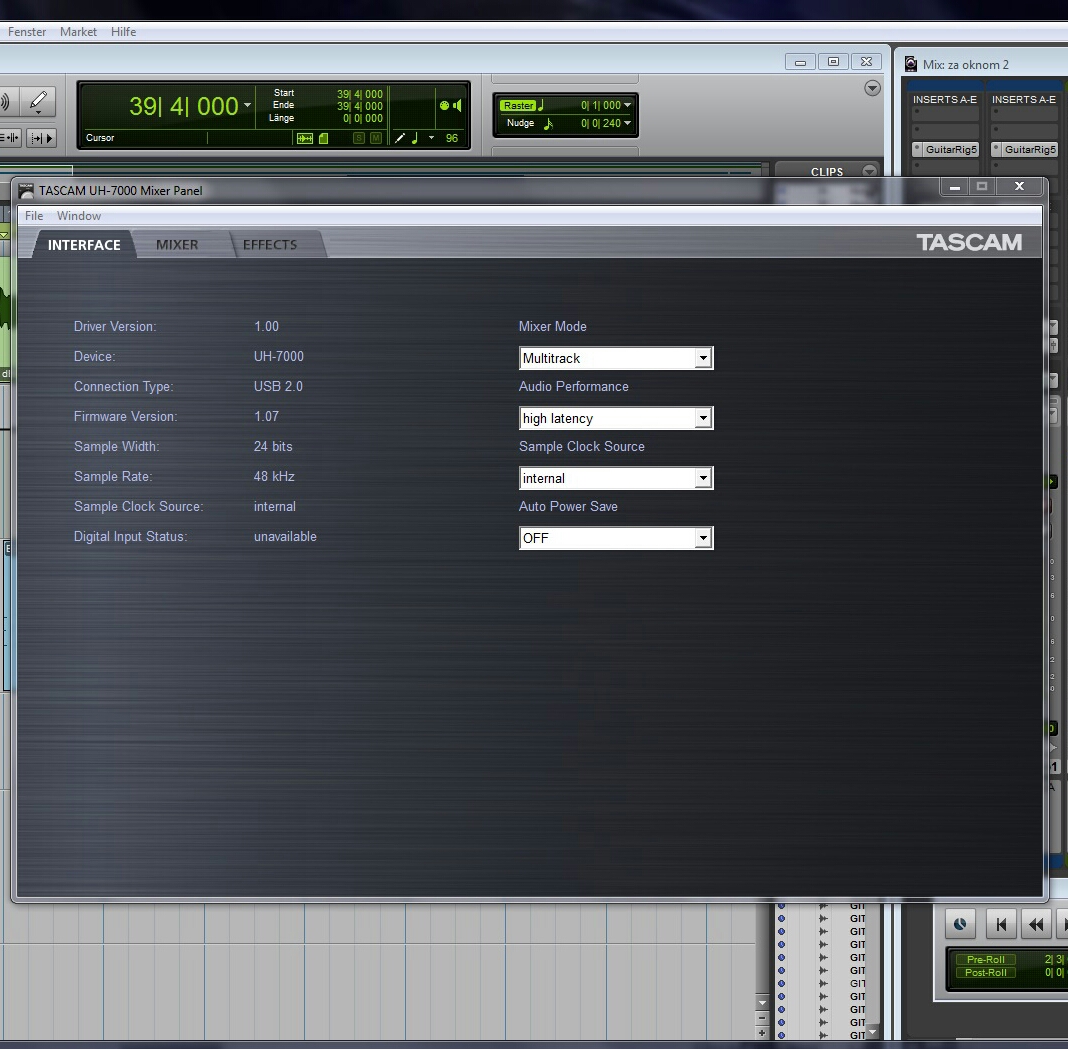Open the Window menu in TASCAM panel

click(79, 216)
